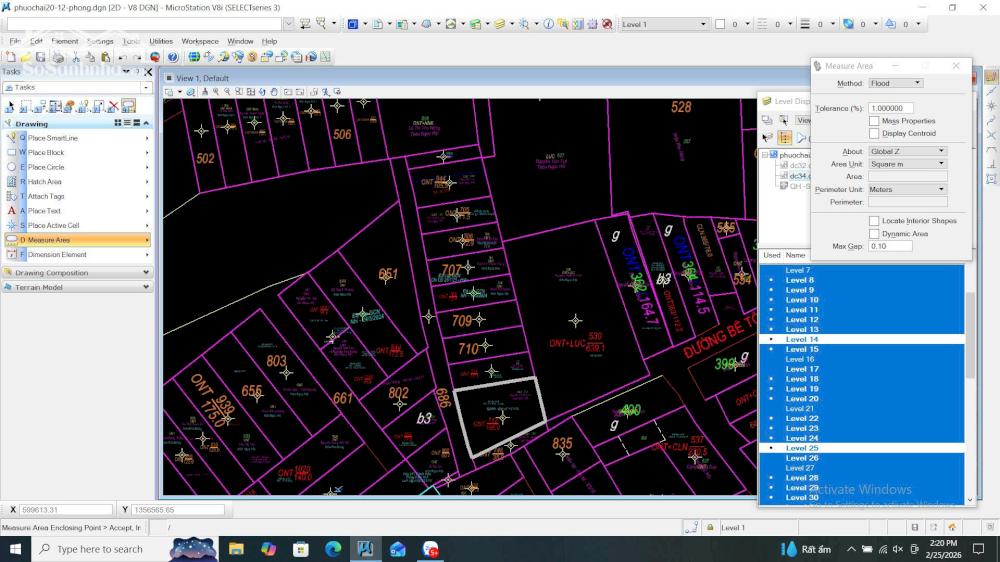Open the Area Unit dropdown
The height and width of the screenshot is (562, 1000).
907,164
